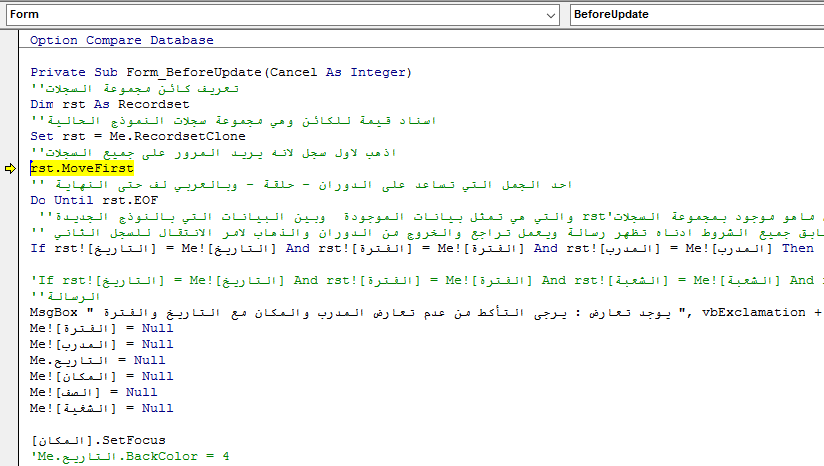This screenshot has width=824, height=466.
Task: Click the Me![الشعبة] = Null line
Action: (x=88, y=408)
